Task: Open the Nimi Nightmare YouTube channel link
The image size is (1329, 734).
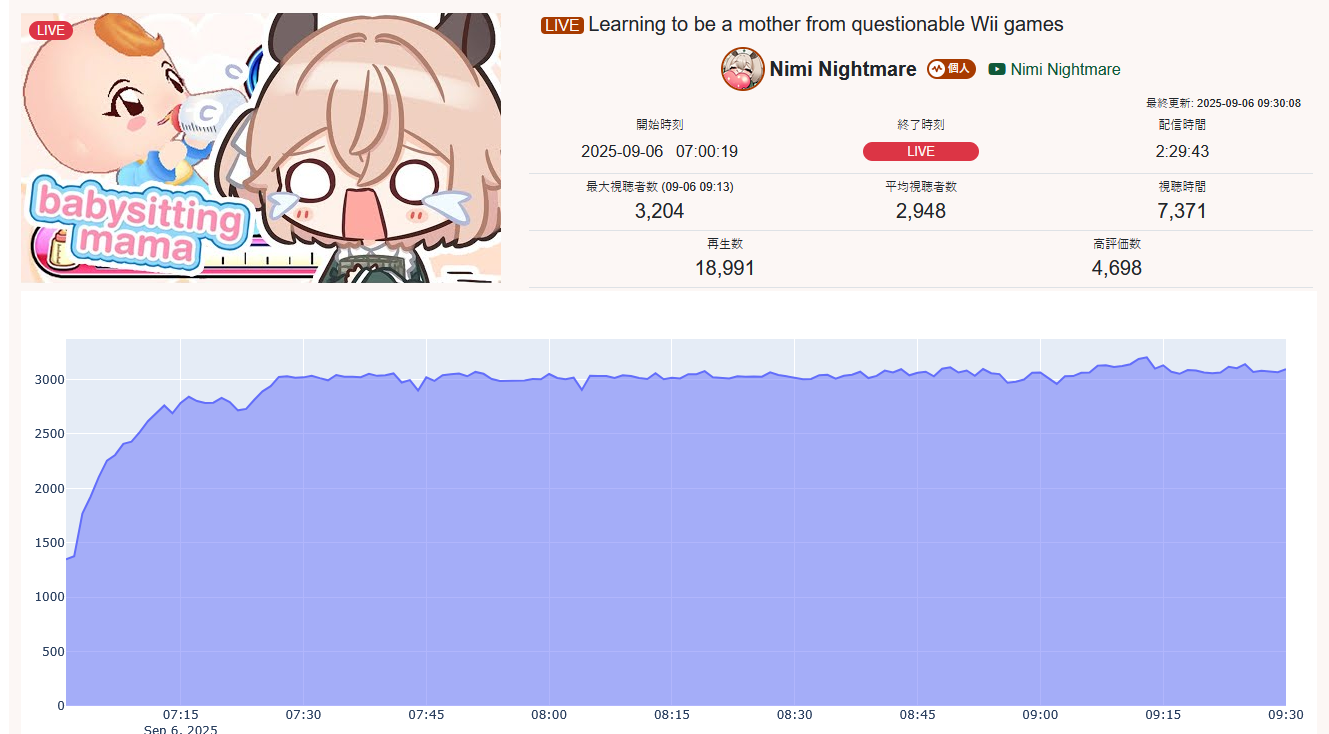Action: point(1065,69)
